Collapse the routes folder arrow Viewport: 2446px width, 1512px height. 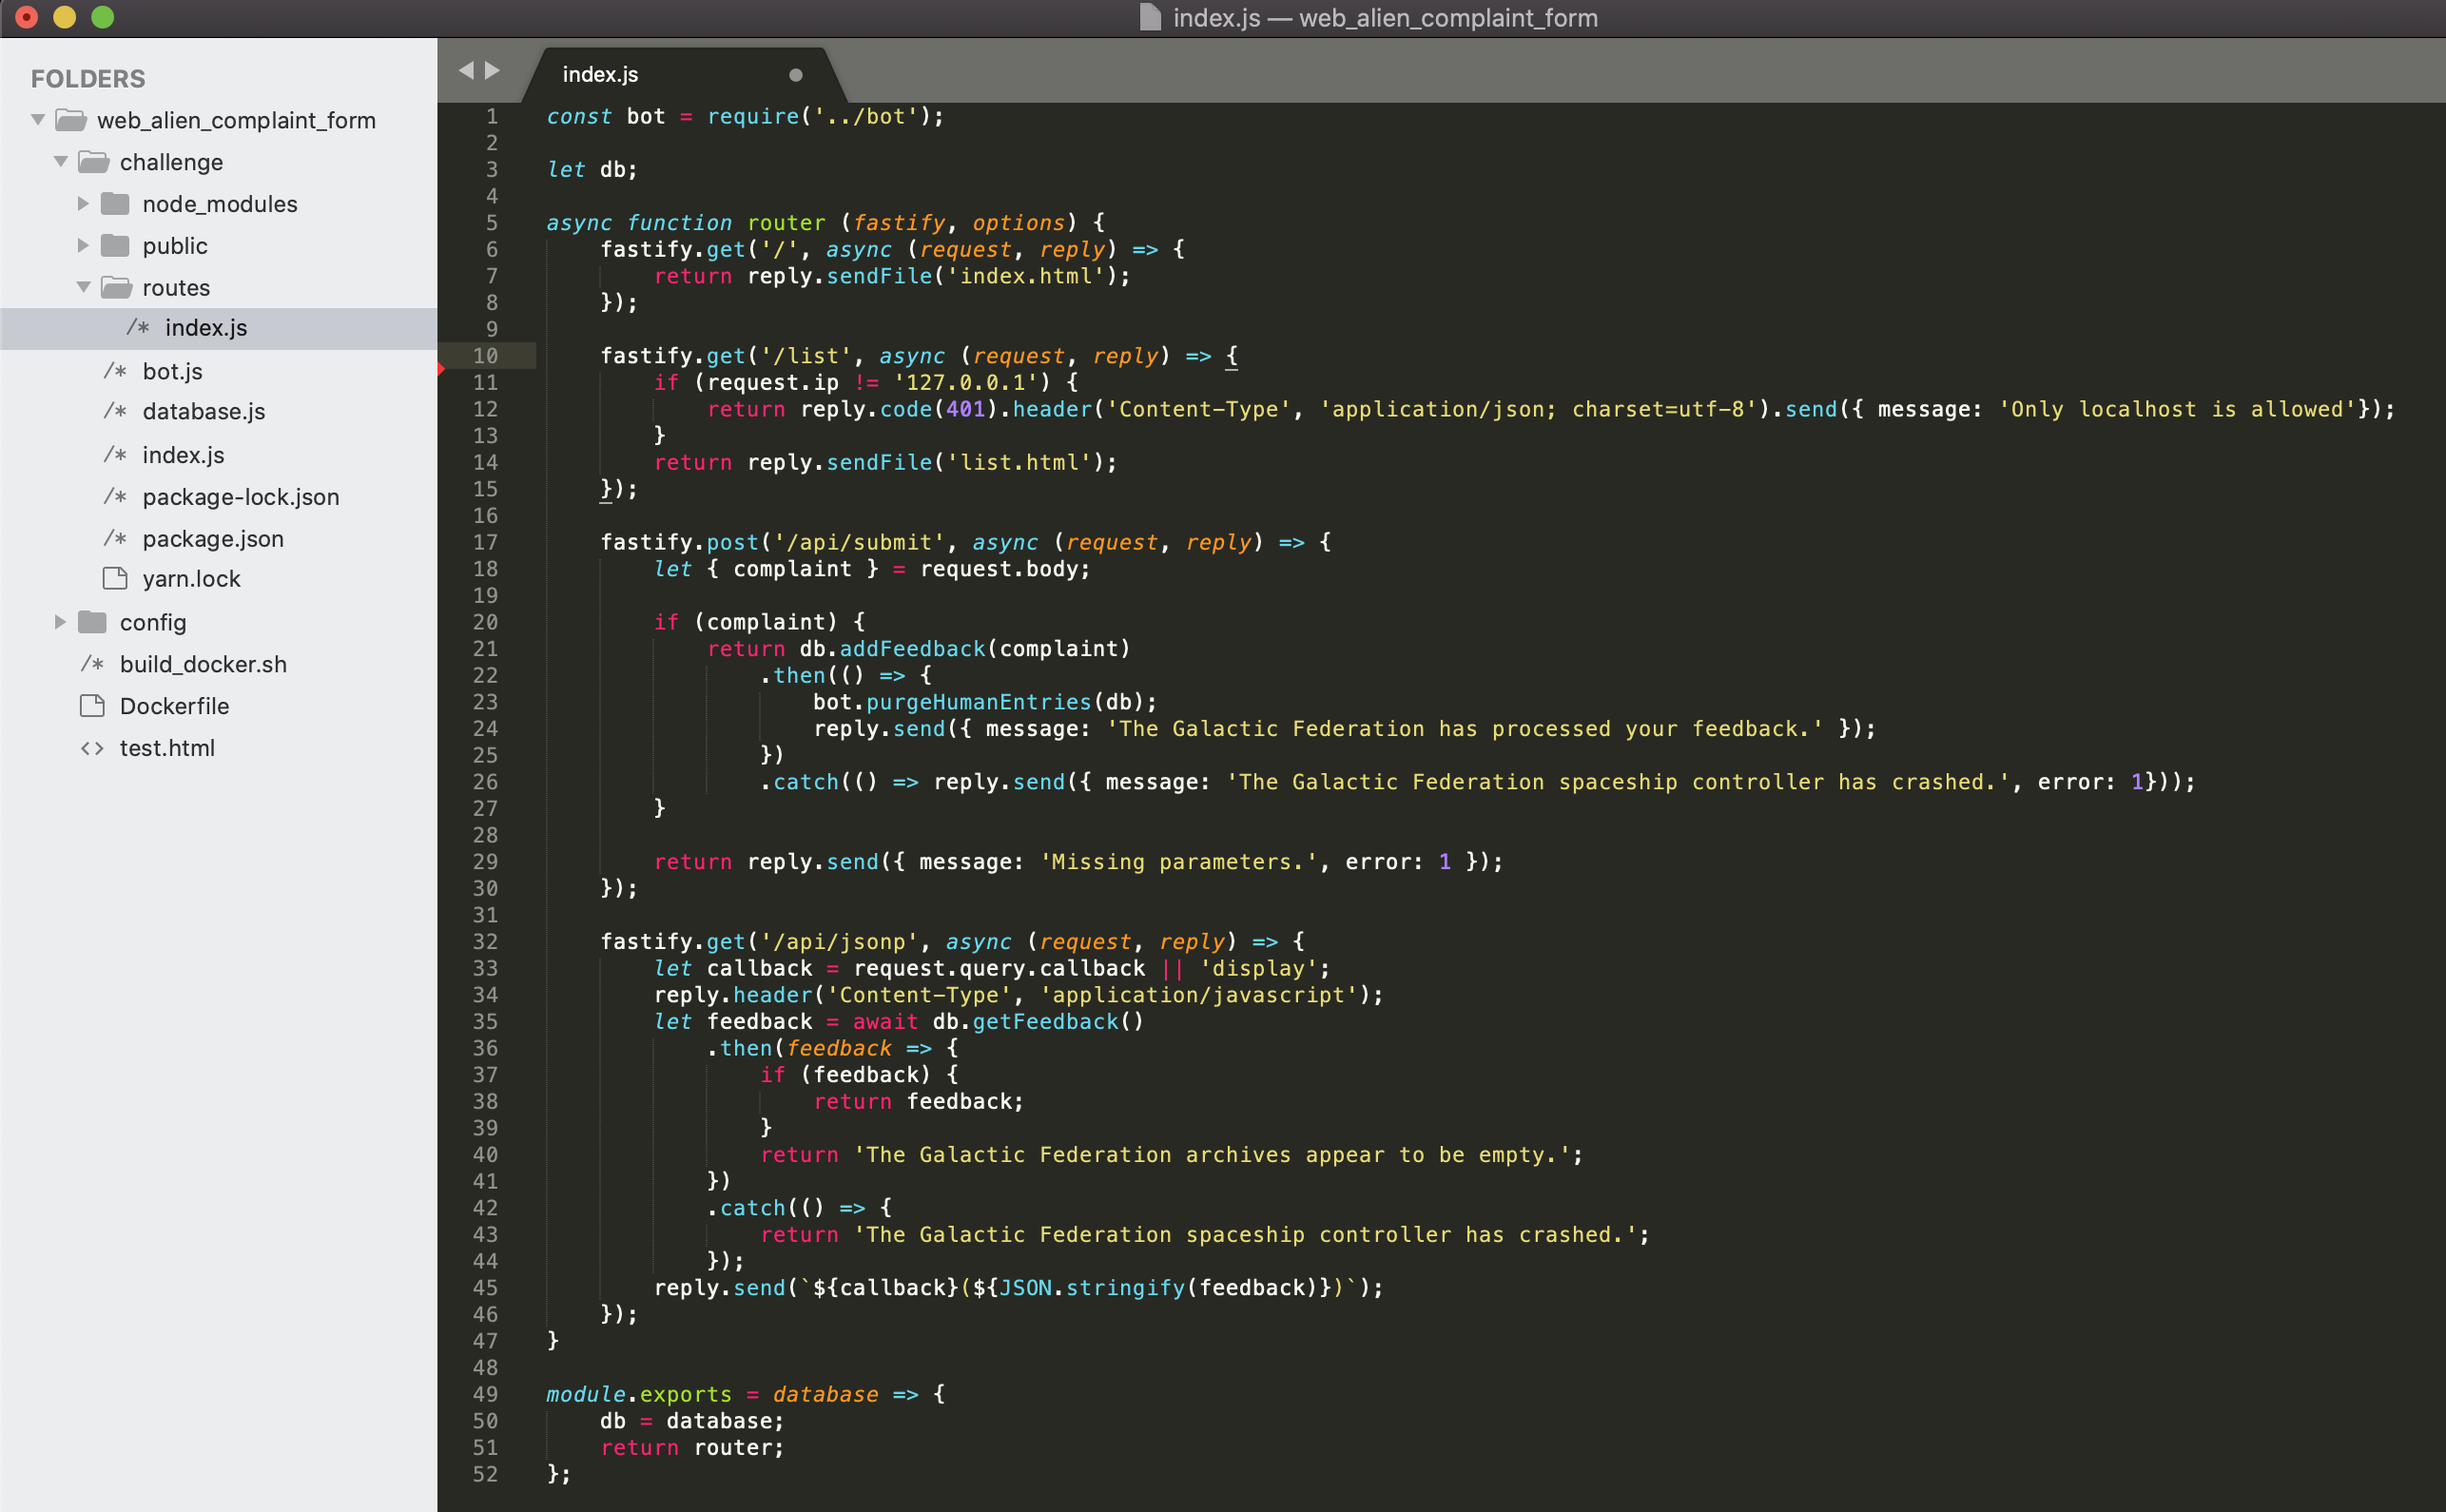pos(84,288)
